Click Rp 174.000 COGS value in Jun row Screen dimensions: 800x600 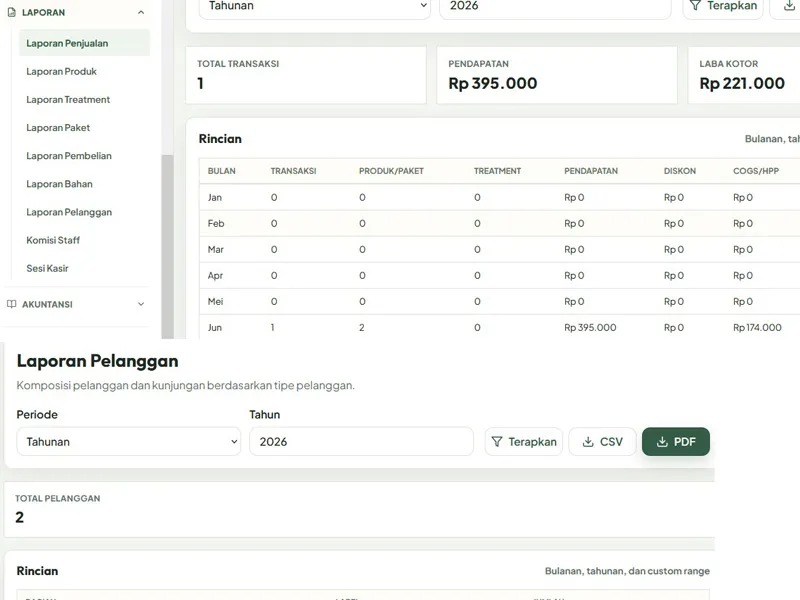click(x=757, y=328)
